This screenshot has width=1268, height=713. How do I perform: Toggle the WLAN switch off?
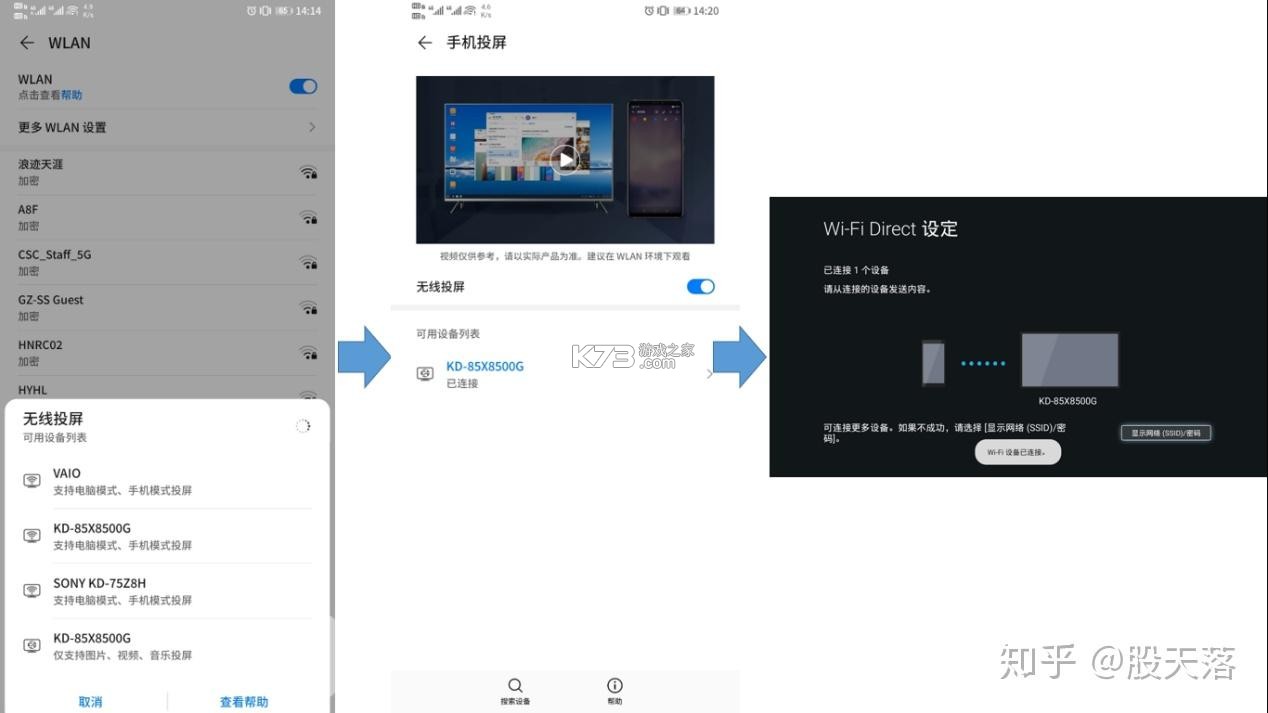(x=303, y=86)
